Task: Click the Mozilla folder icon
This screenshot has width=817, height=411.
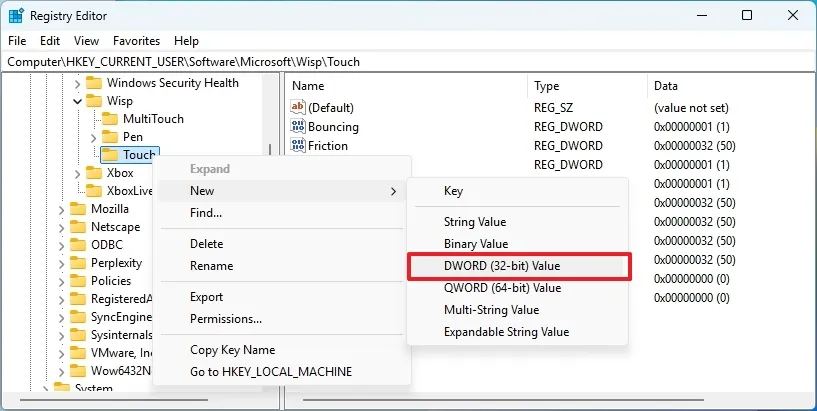Action: (78, 209)
